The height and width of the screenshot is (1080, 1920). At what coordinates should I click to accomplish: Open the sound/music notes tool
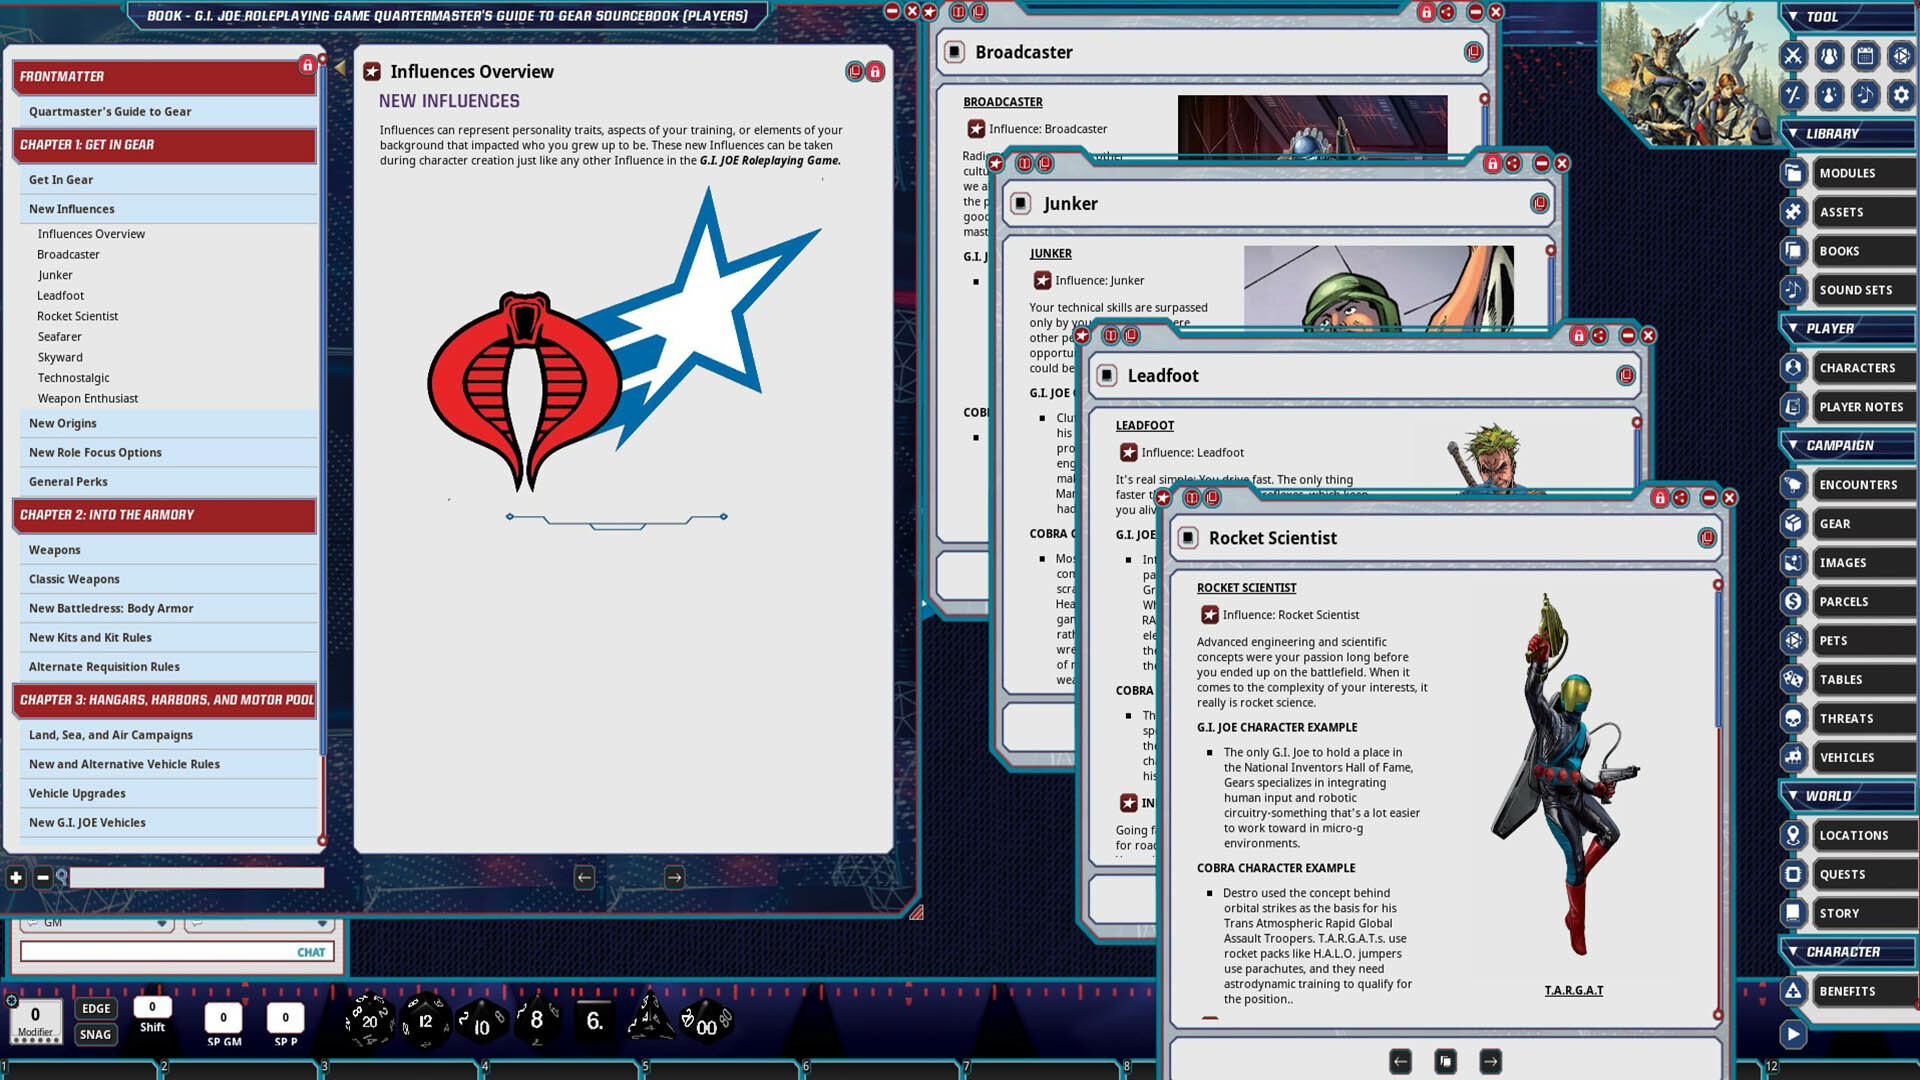1863,96
